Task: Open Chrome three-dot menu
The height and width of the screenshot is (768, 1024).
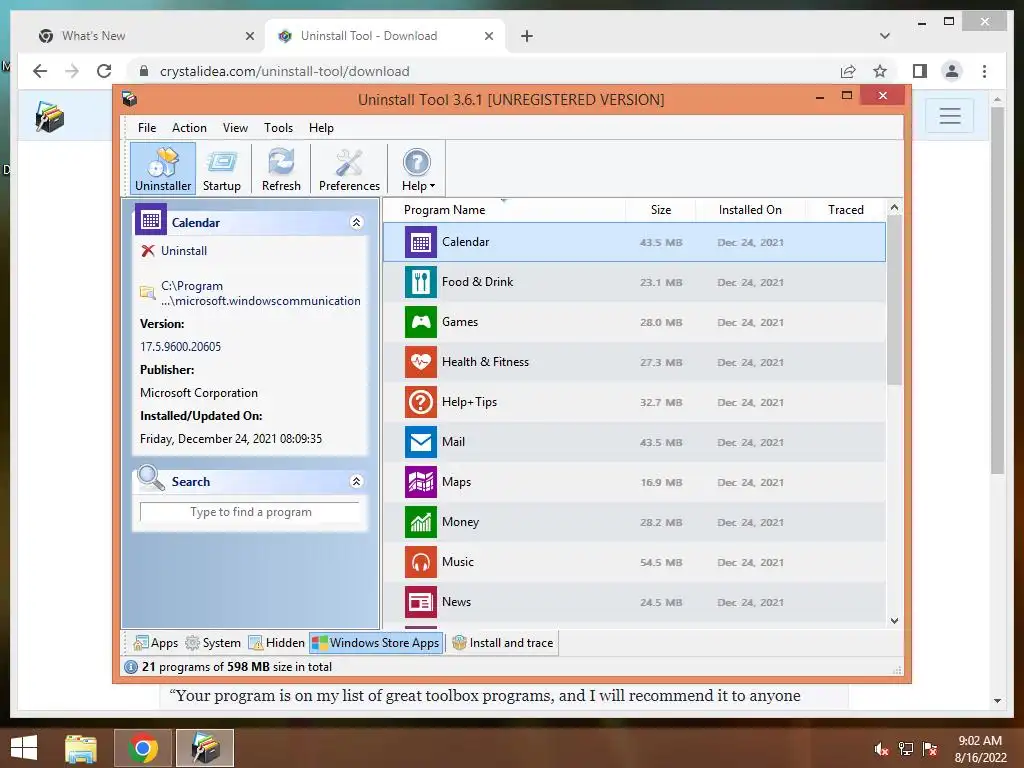Action: point(984,71)
